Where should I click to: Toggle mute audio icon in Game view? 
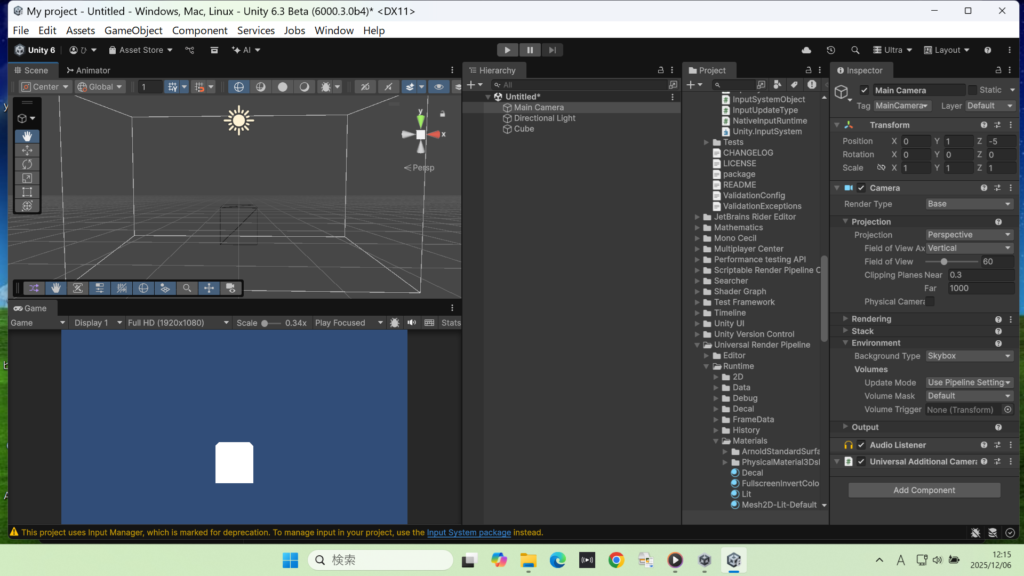coord(411,323)
